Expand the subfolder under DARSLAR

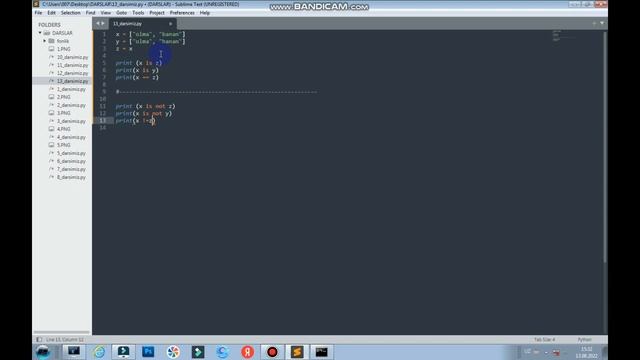coord(44,41)
